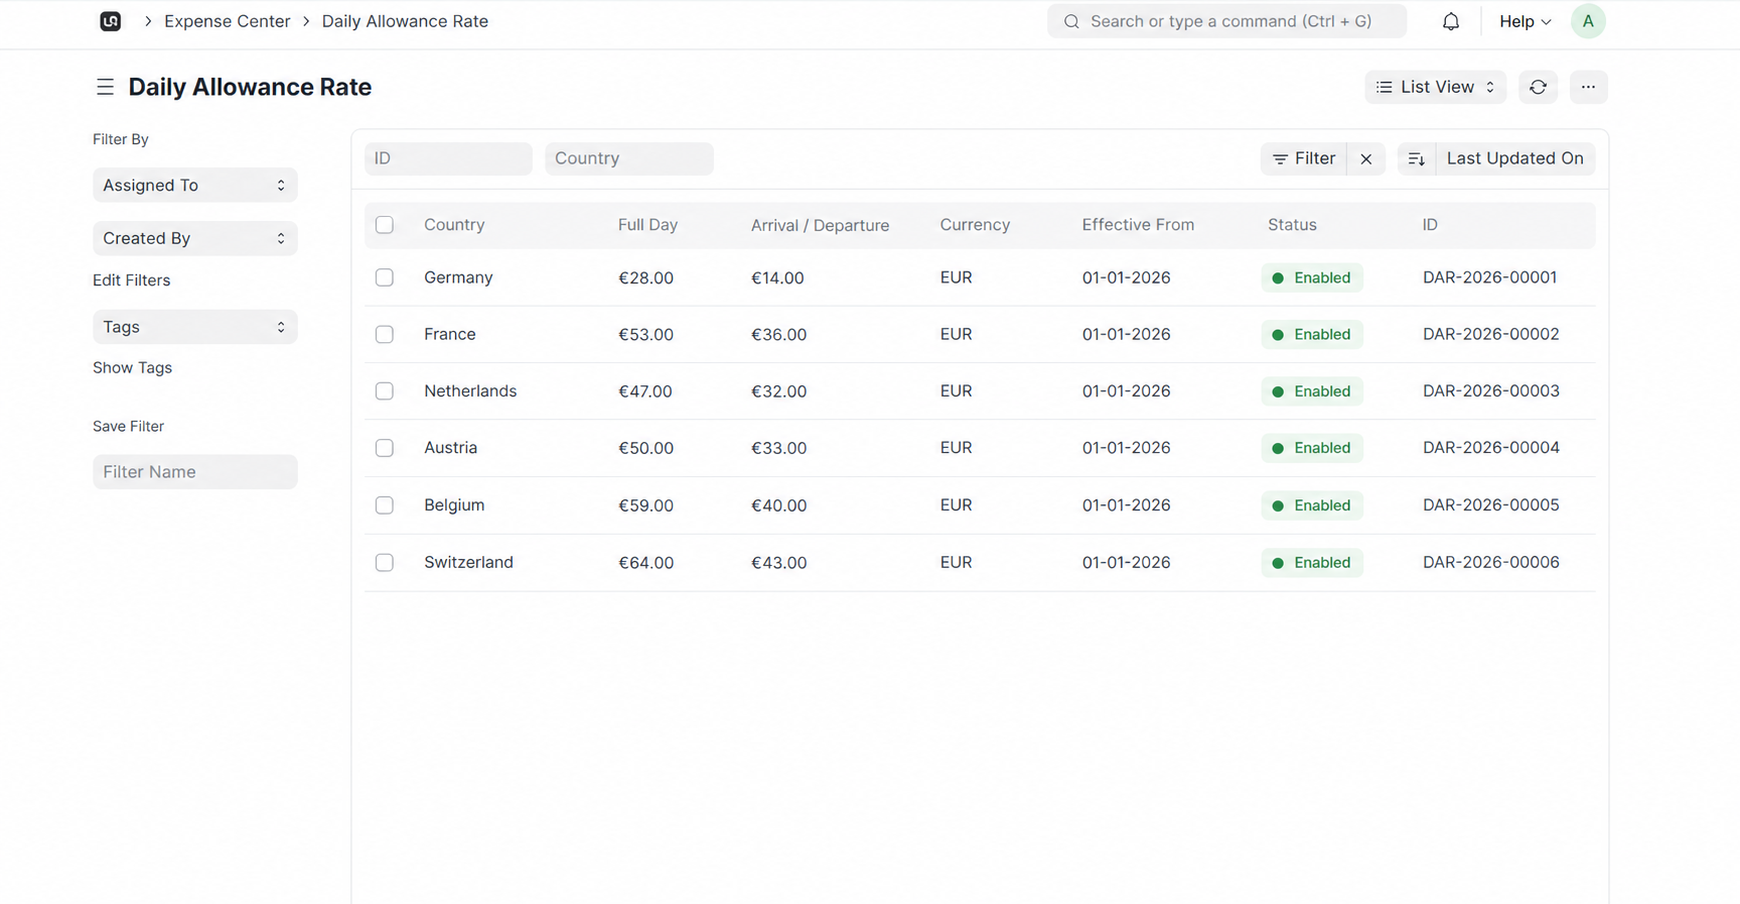The height and width of the screenshot is (904, 1740).
Task: Click Netherlands €32.00 arrival/departure value
Action: [x=779, y=391]
